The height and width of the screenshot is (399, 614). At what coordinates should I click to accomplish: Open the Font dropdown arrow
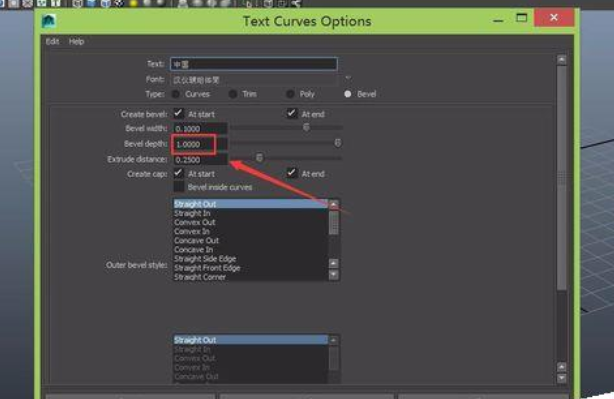tap(348, 78)
